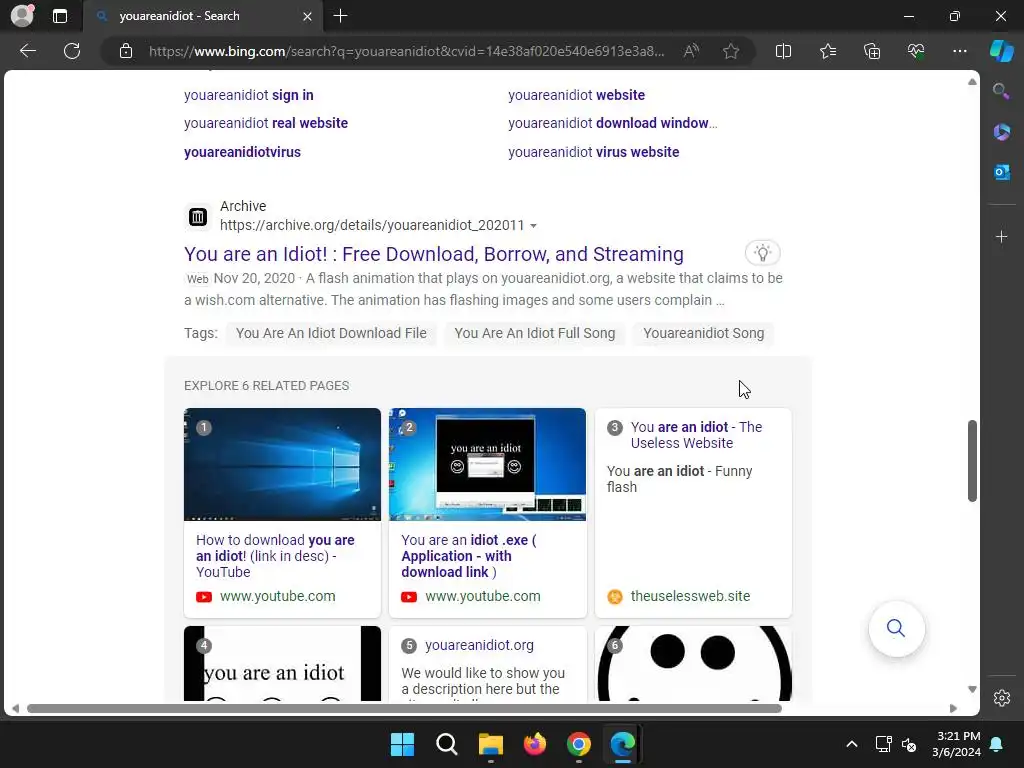Go back with the back arrow
The height and width of the screenshot is (768, 1024).
[27, 51]
